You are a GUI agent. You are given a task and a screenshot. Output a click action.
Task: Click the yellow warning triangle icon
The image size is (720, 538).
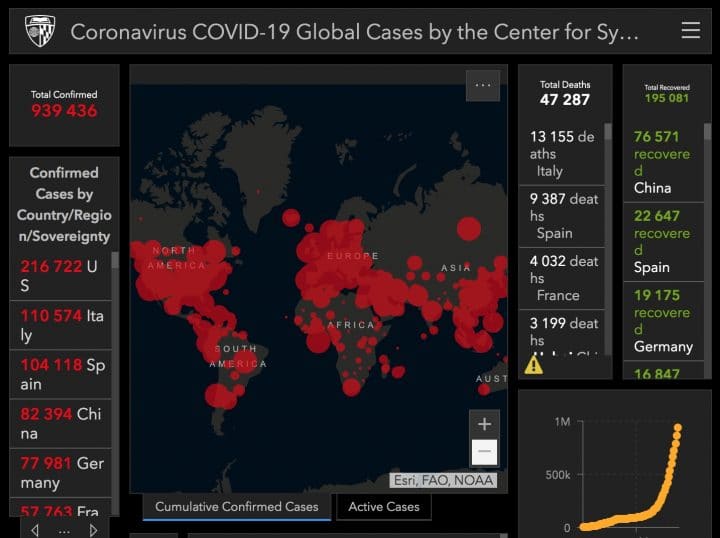(534, 365)
